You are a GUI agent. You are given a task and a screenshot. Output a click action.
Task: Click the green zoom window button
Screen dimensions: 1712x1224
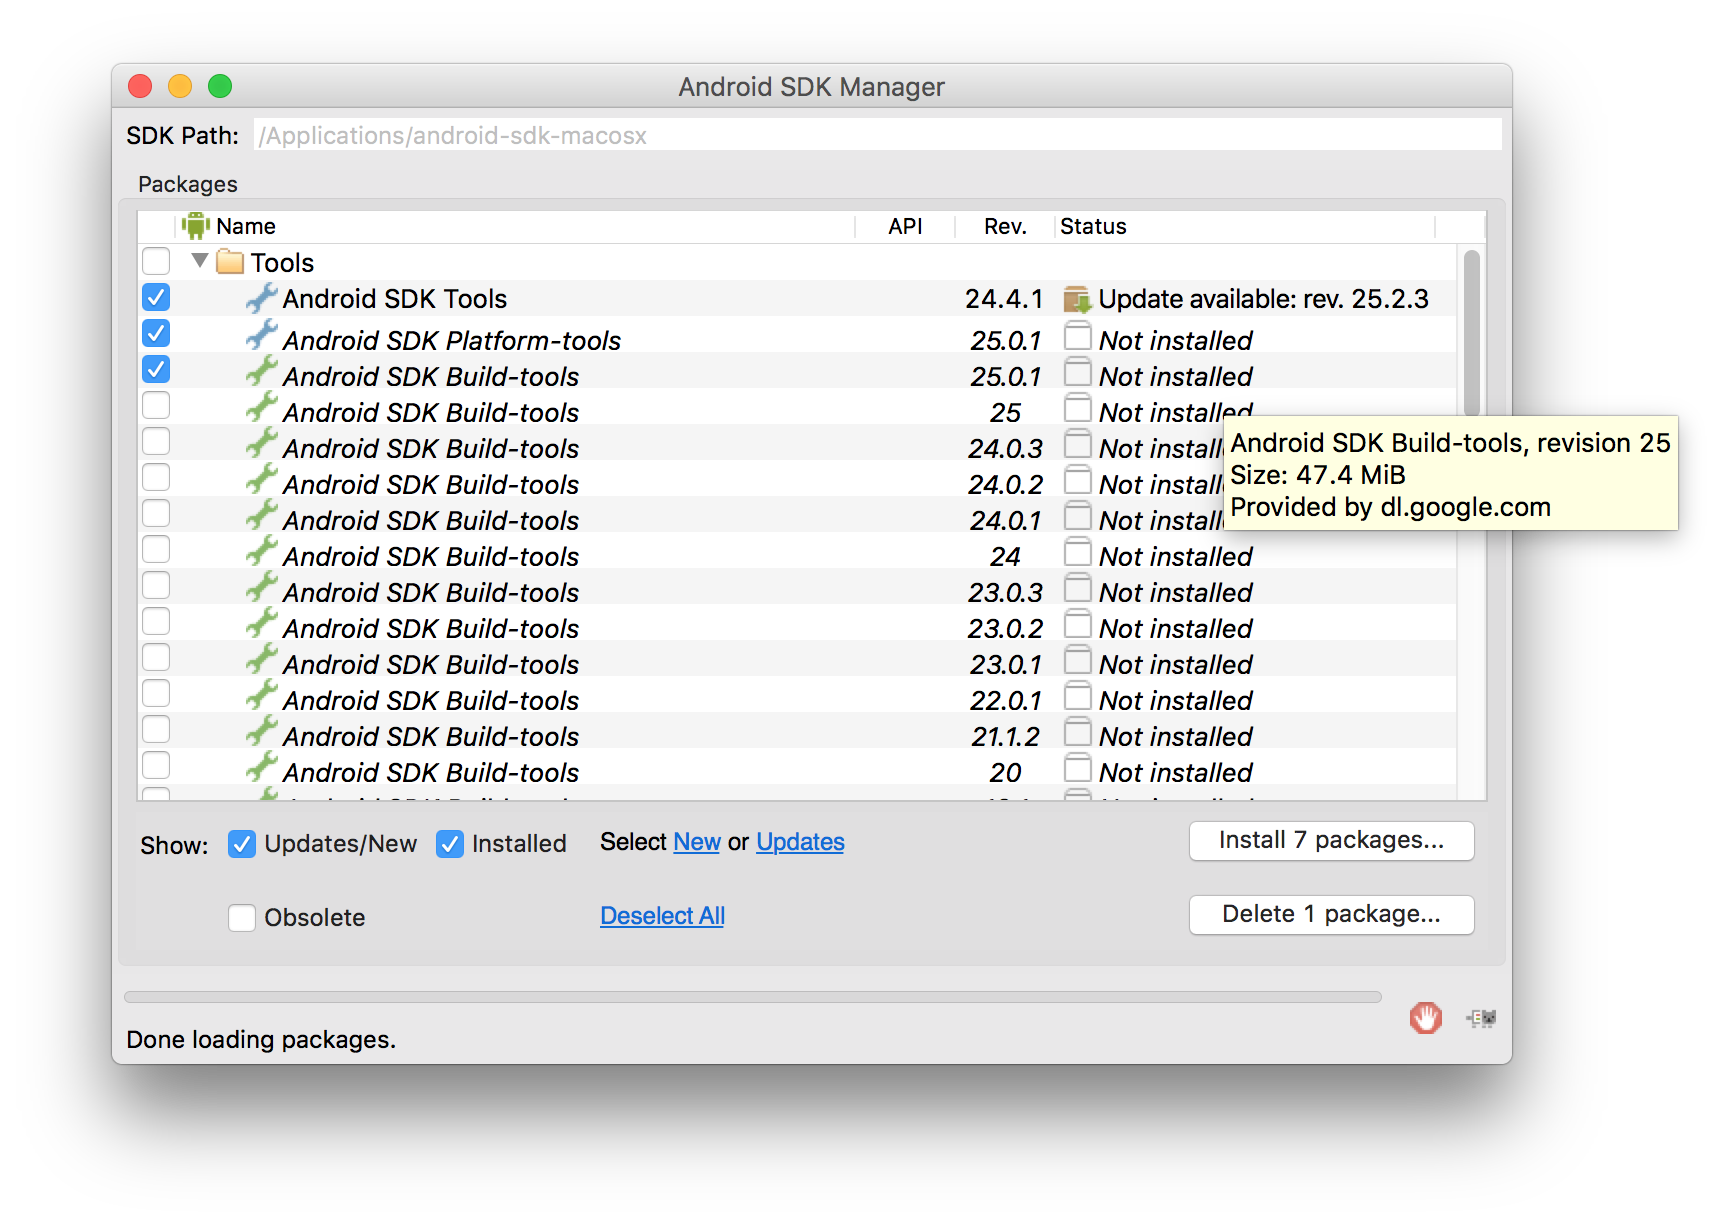(220, 87)
